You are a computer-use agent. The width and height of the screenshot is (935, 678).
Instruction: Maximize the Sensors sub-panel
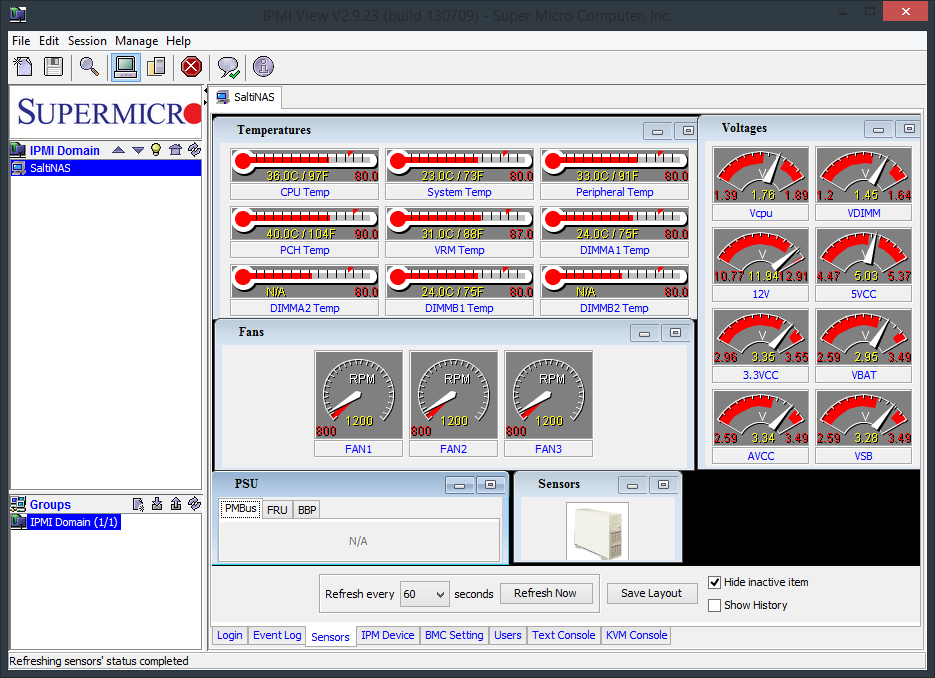[x=664, y=485]
